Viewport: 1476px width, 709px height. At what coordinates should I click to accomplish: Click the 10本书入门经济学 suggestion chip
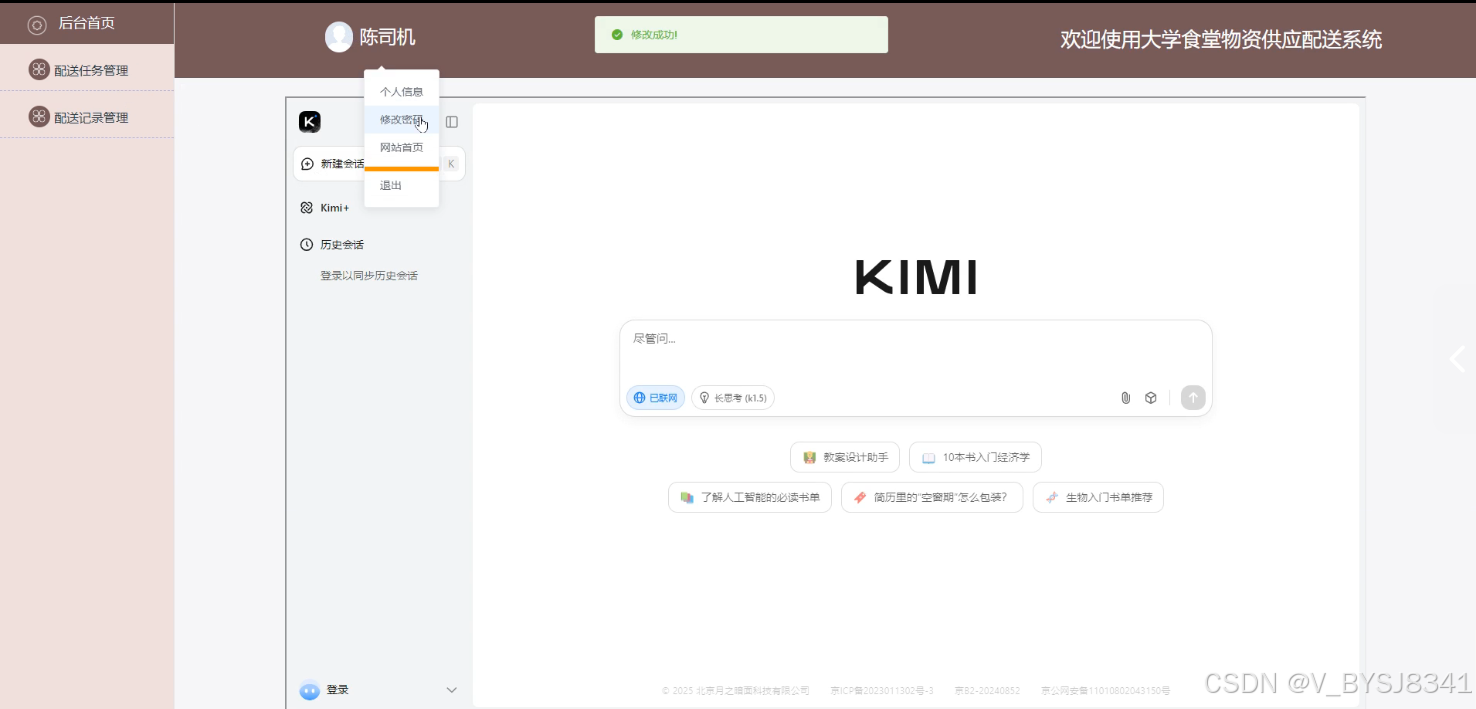click(x=975, y=457)
